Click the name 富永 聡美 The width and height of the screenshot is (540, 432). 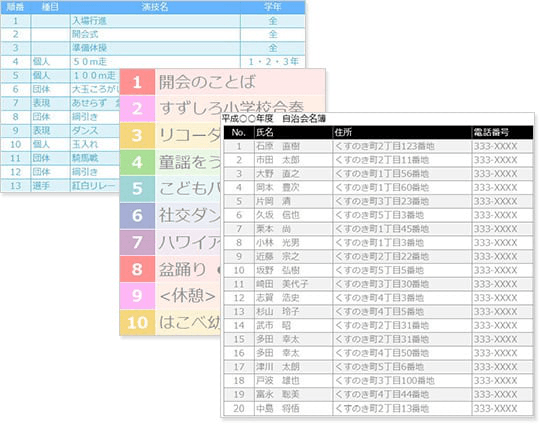click(x=278, y=394)
